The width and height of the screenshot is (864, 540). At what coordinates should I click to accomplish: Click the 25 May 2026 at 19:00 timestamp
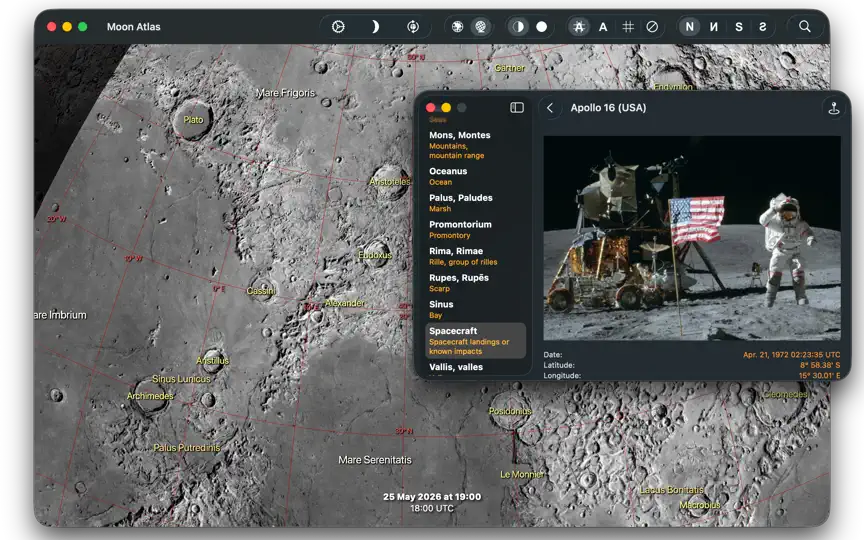(432, 496)
